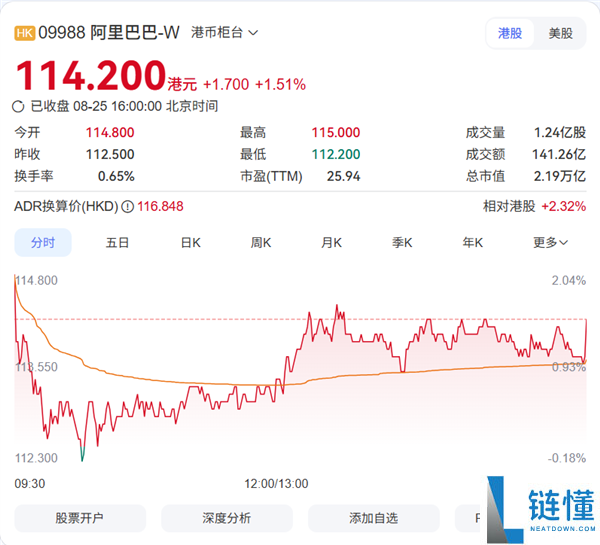Image resolution: width=600 pixels, height=545 pixels.
Task: Click the green low point on intraday chart
Action: coord(82,454)
